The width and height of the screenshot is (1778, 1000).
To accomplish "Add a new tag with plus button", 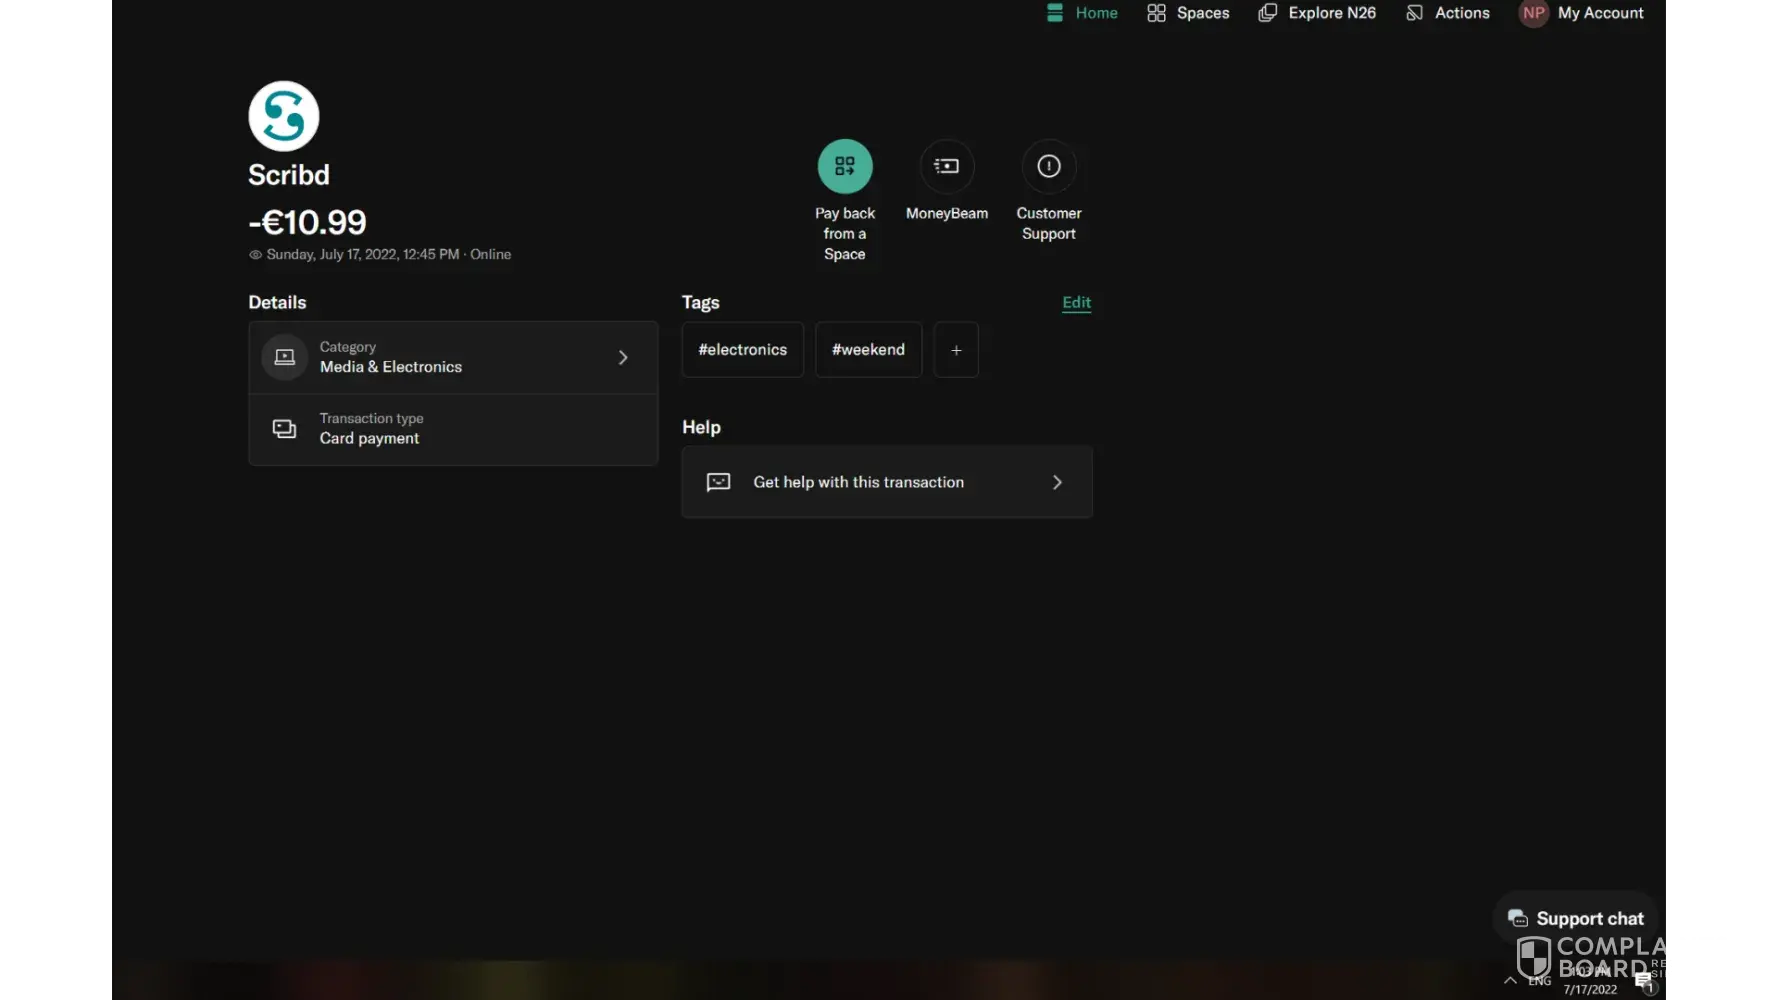I will pos(956,350).
